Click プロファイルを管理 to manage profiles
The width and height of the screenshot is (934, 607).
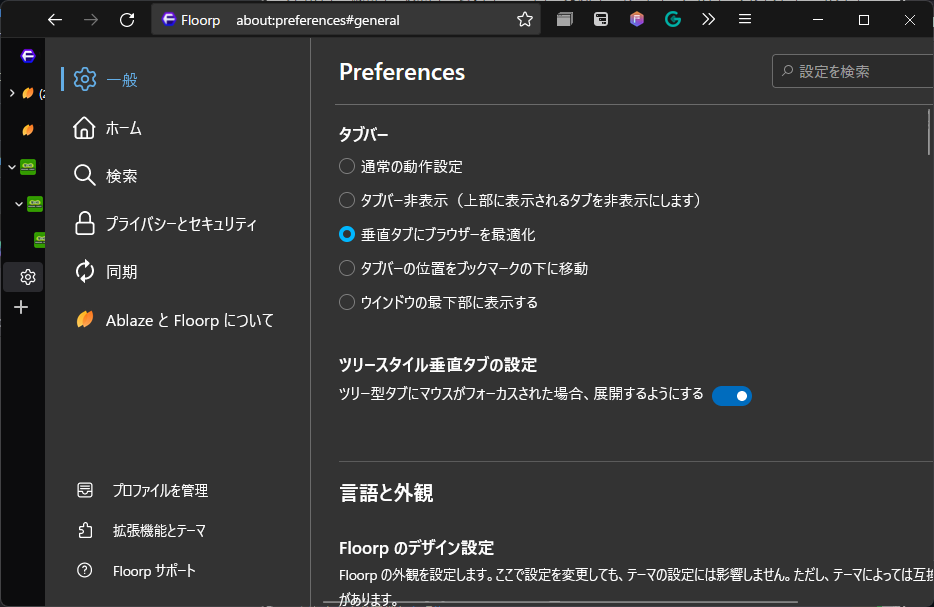point(162,490)
